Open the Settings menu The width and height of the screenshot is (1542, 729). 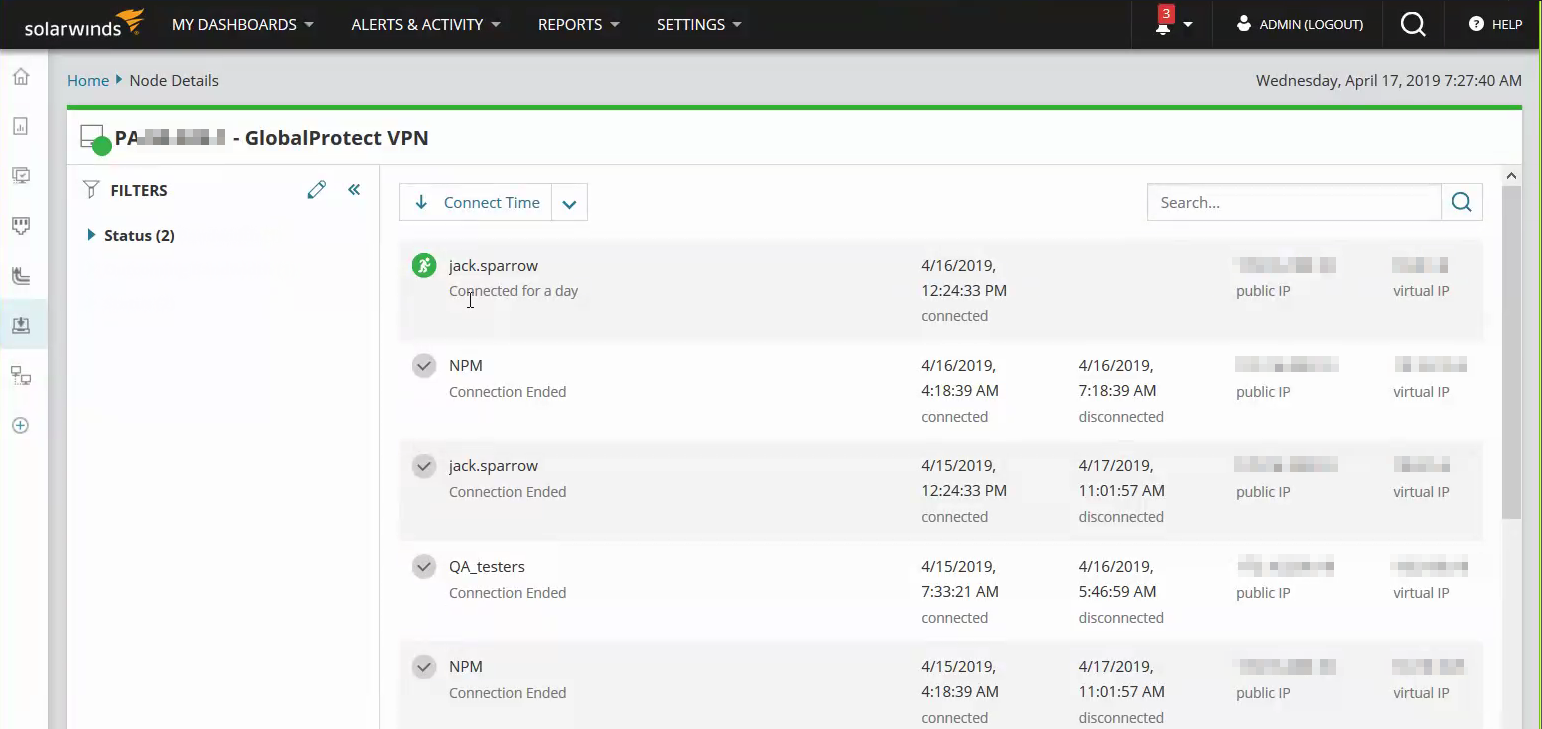click(x=699, y=25)
